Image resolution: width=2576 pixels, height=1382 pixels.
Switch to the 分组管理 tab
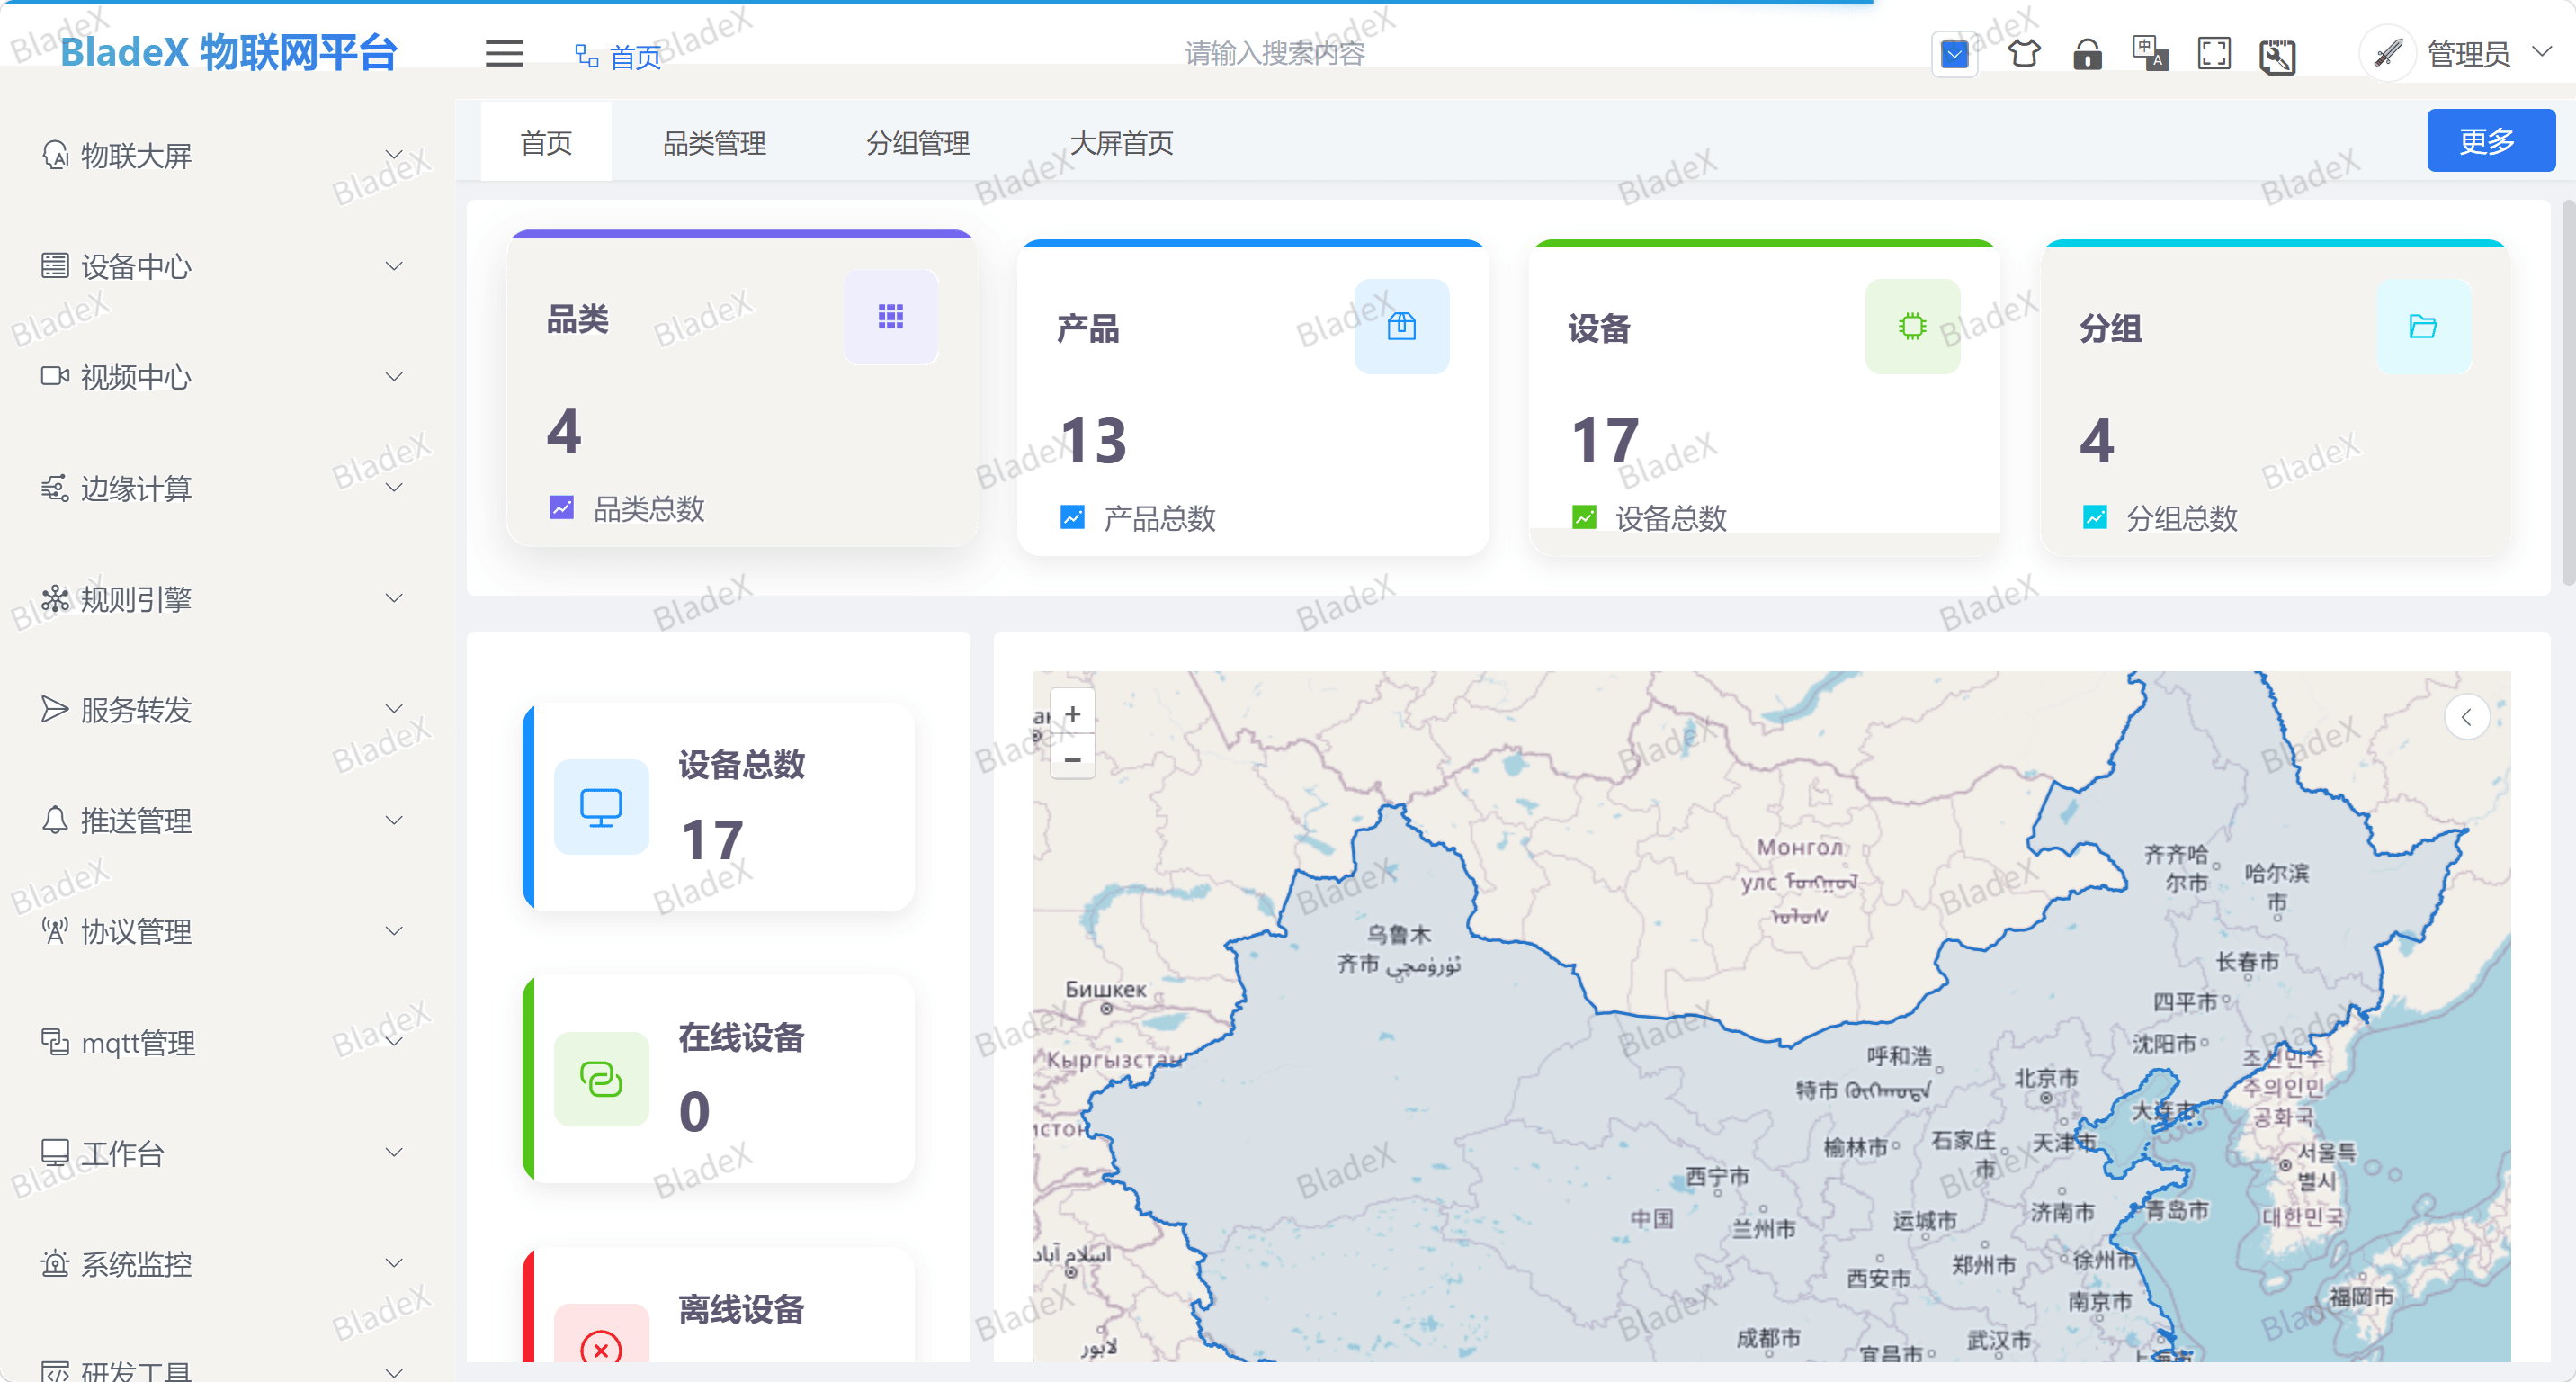tap(917, 143)
